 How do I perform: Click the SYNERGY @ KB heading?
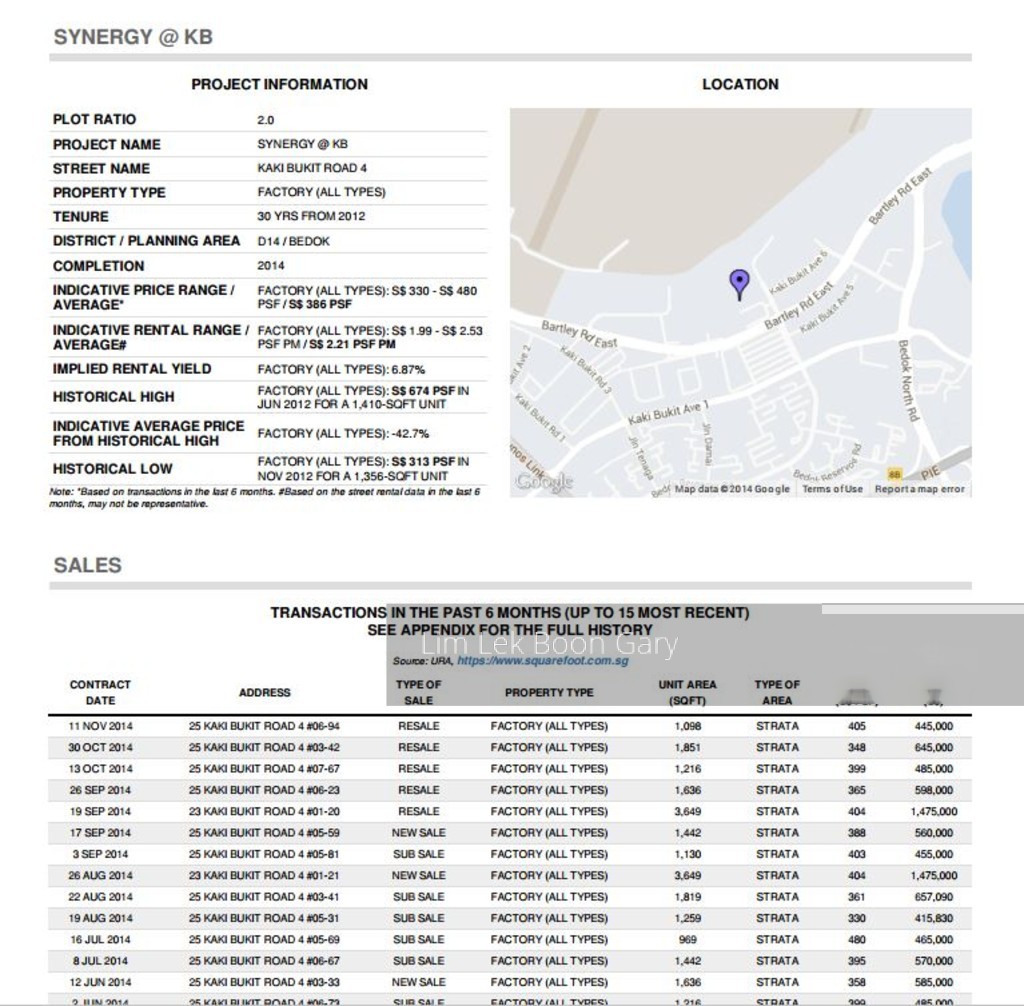tap(133, 37)
